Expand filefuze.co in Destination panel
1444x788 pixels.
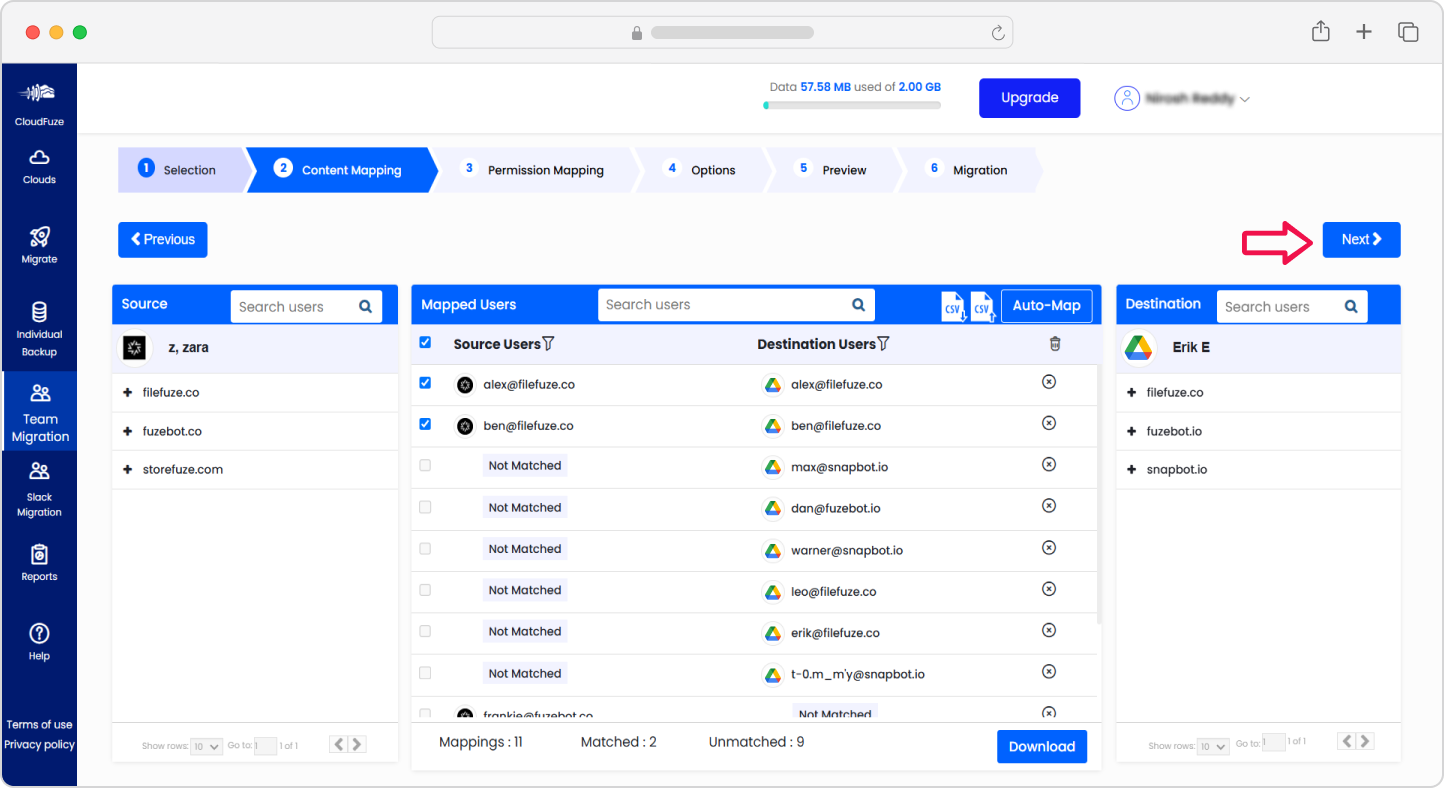(x=1131, y=393)
